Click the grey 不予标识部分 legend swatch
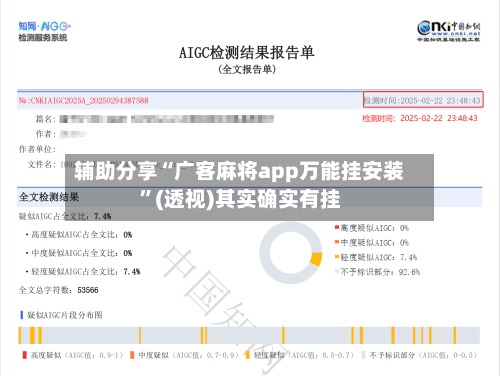 (363, 355)
